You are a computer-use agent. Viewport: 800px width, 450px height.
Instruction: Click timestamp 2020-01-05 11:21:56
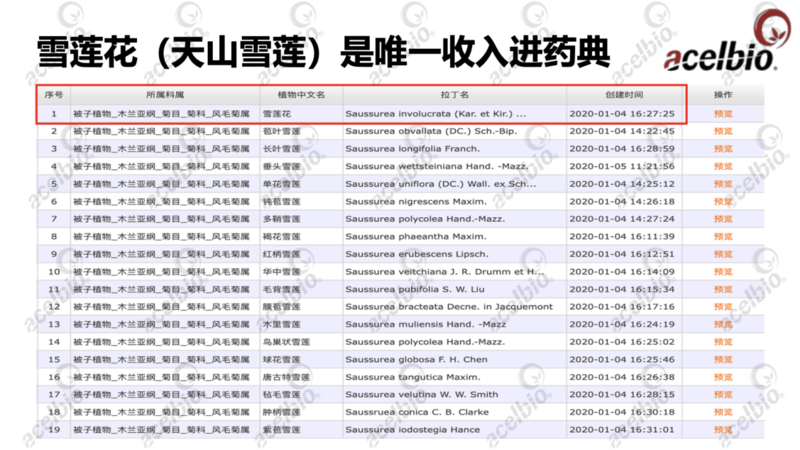[623, 166]
